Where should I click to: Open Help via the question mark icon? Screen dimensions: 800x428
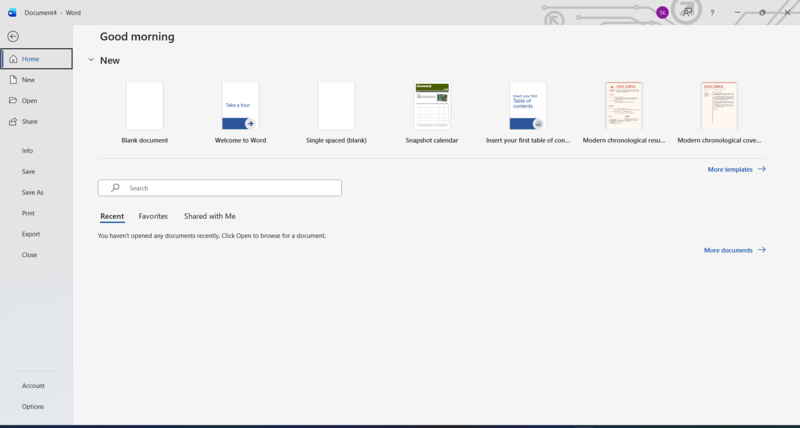point(712,13)
